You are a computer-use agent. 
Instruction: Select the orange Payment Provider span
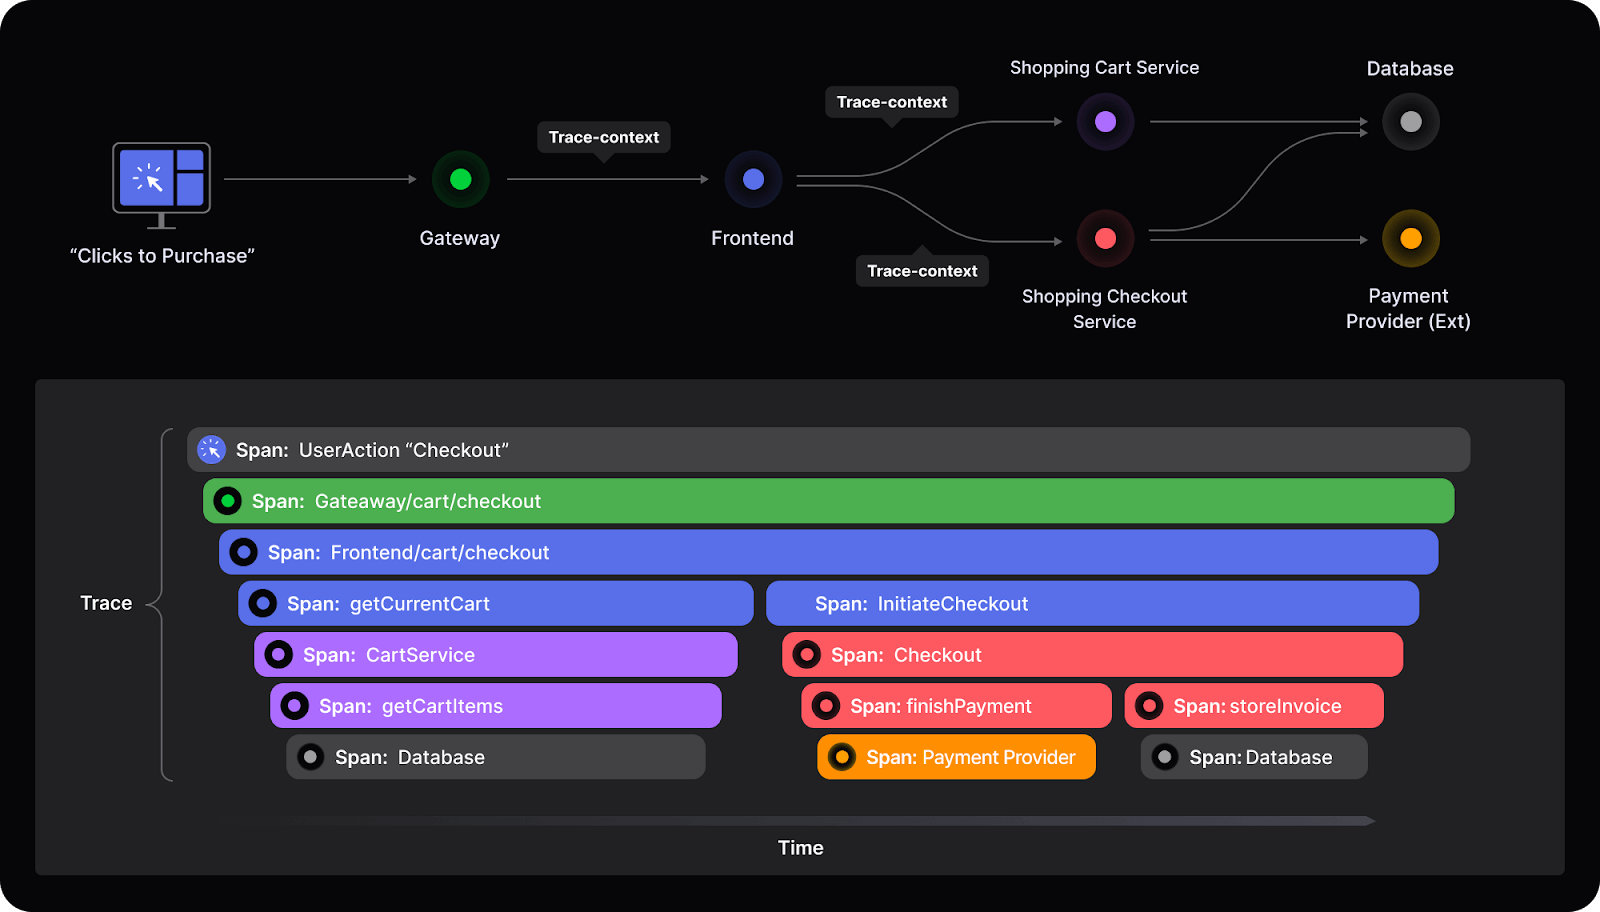955,757
